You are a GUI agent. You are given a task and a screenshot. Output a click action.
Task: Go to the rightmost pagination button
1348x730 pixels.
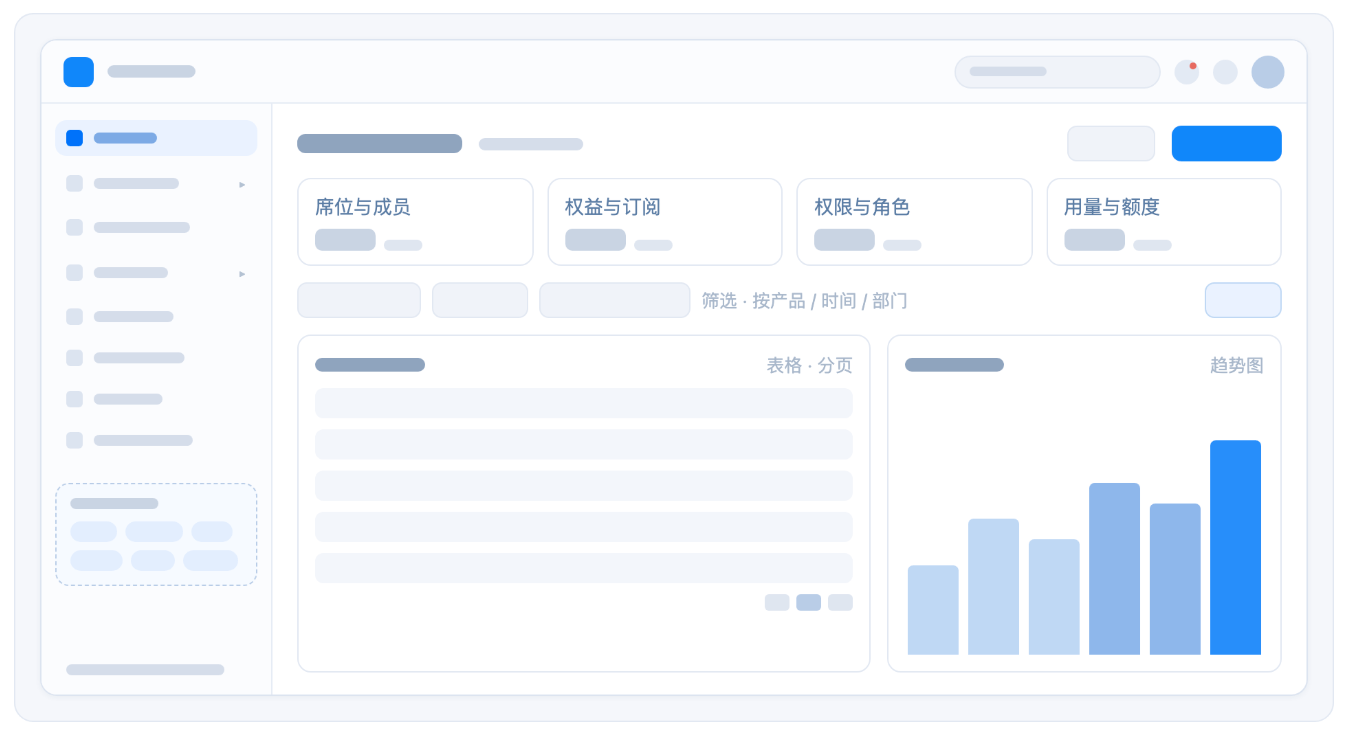tap(840, 602)
